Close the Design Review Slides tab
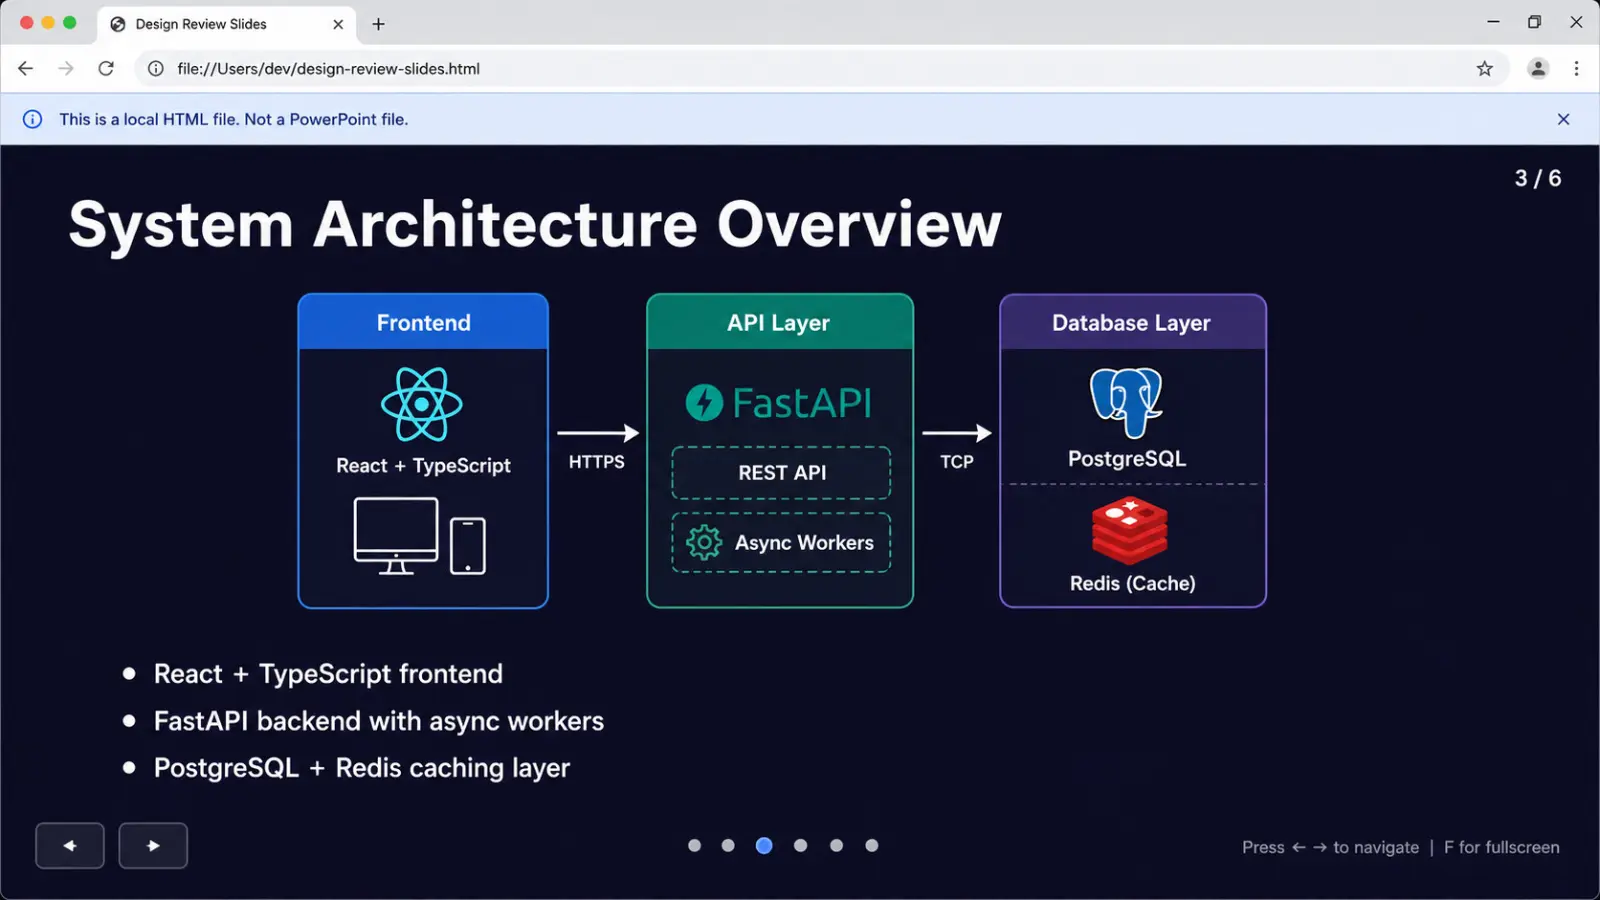1600x900 pixels. [338, 24]
